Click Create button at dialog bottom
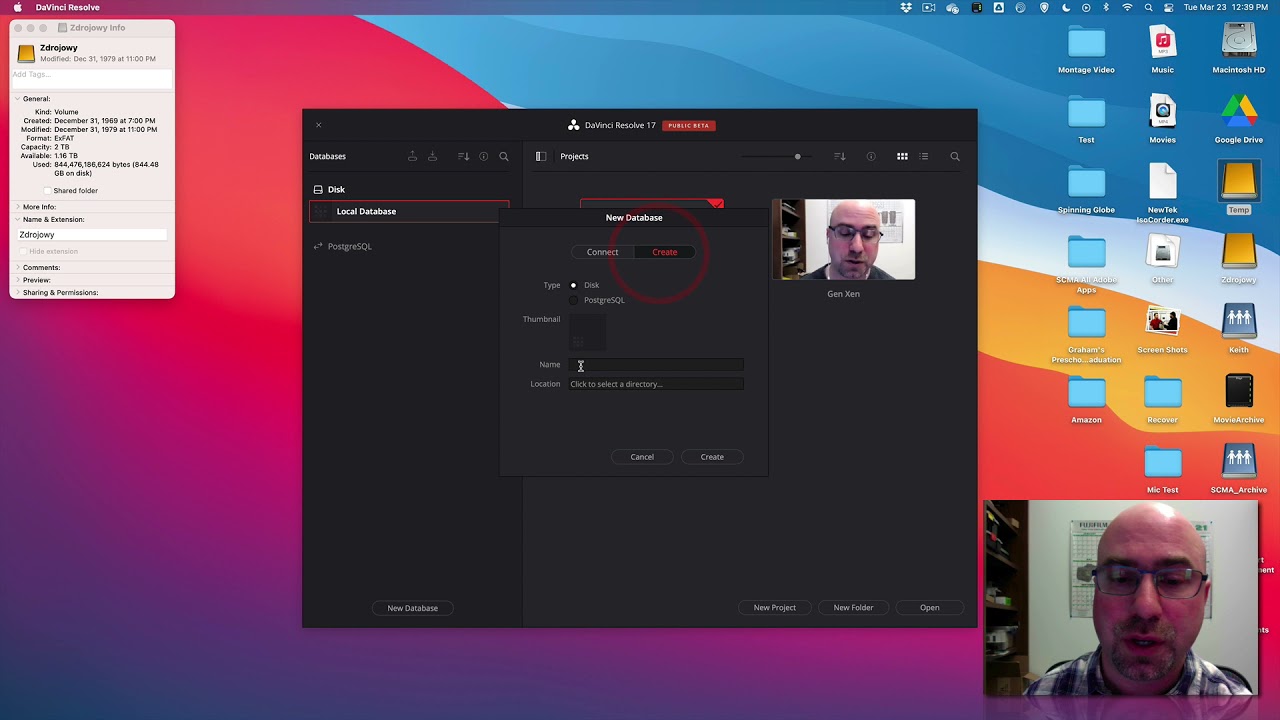The height and width of the screenshot is (720, 1280). (x=712, y=457)
